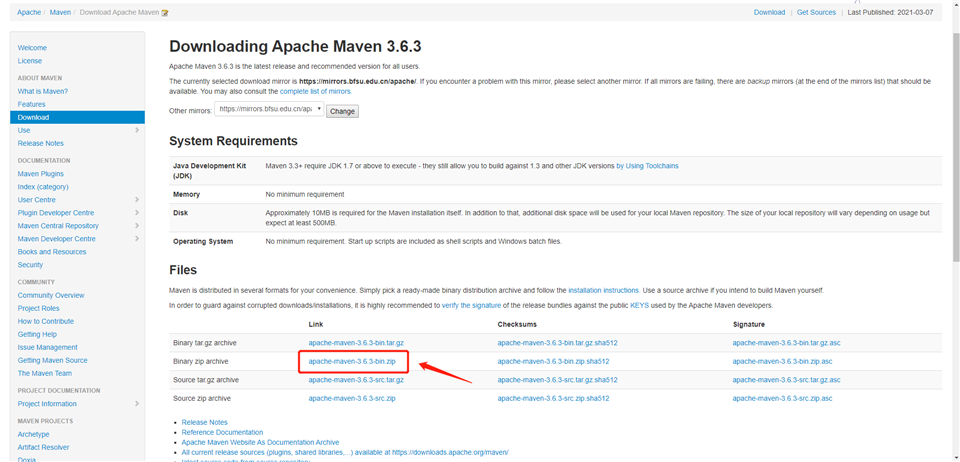This screenshot has height=462, width=960.
Task: Click Maven in the breadcrumb
Action: 60,12
